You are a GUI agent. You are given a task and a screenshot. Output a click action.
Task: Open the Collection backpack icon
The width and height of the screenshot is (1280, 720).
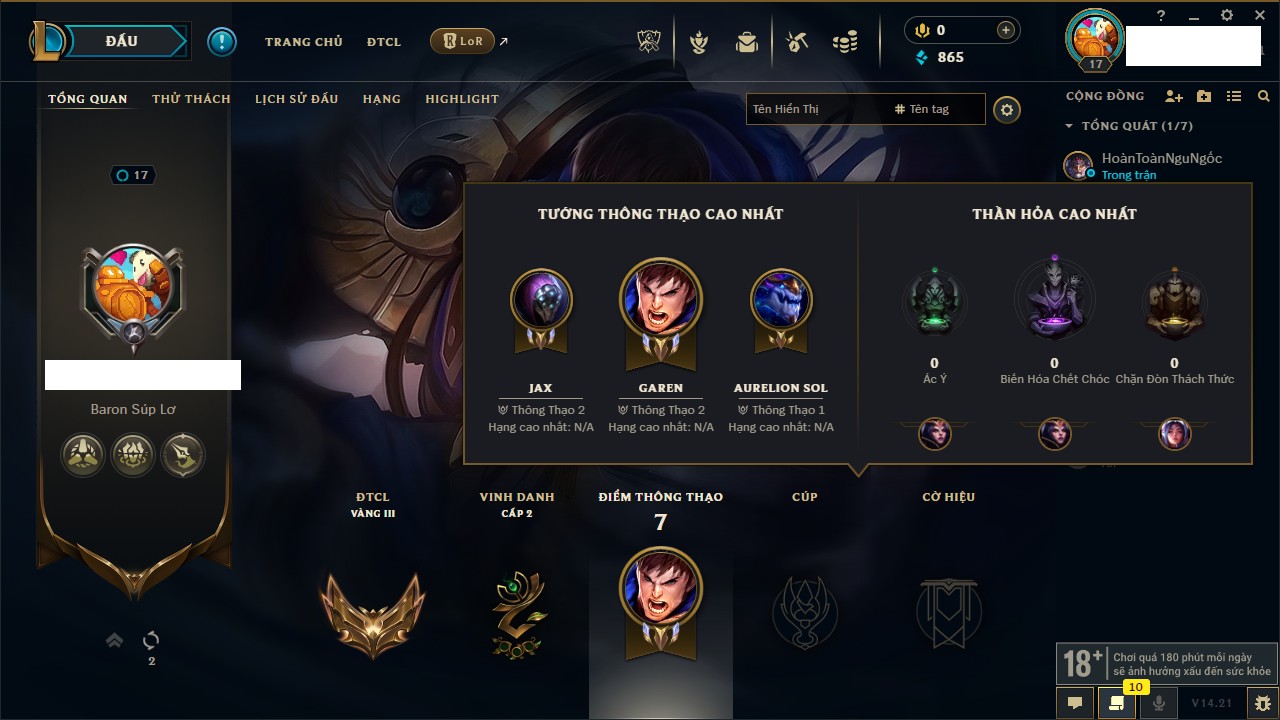(x=746, y=42)
